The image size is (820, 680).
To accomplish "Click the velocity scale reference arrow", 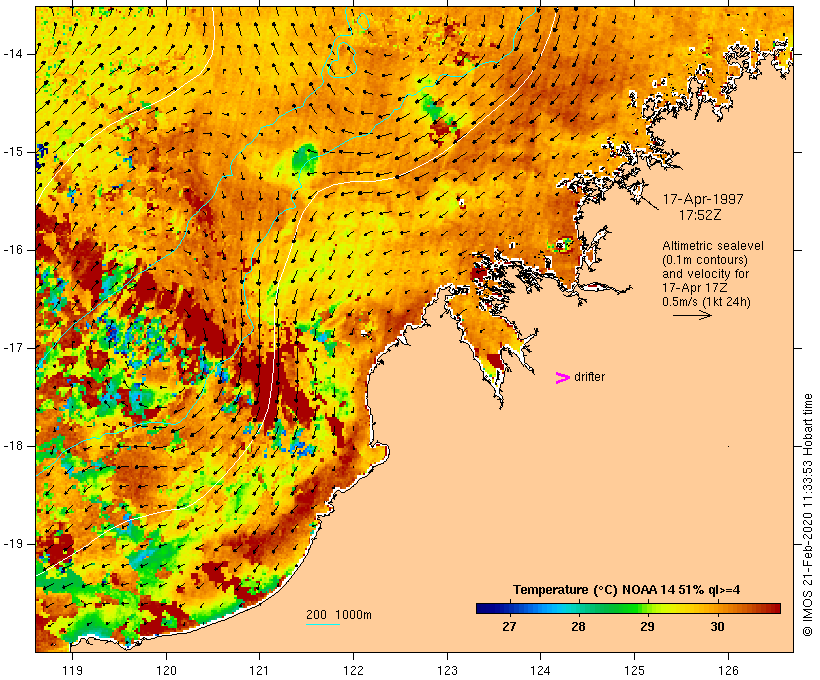I will pos(692,315).
